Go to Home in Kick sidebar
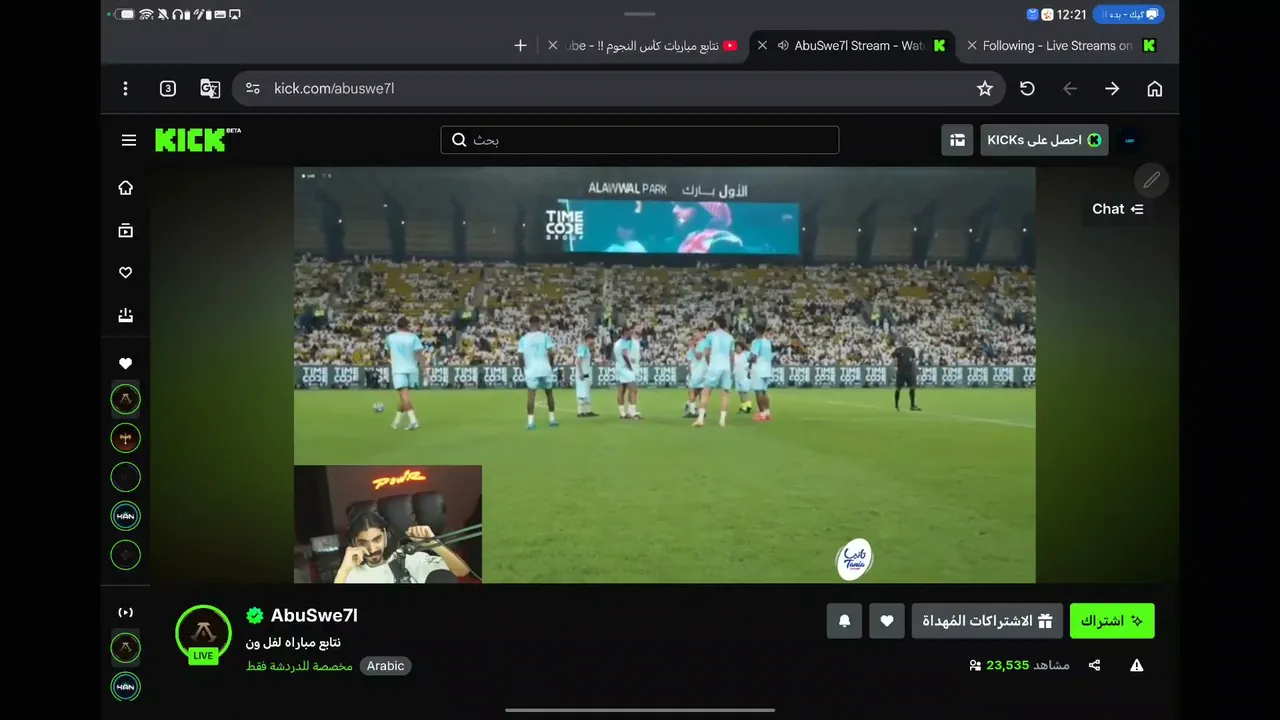Viewport: 1280px width, 720px height. tap(125, 188)
